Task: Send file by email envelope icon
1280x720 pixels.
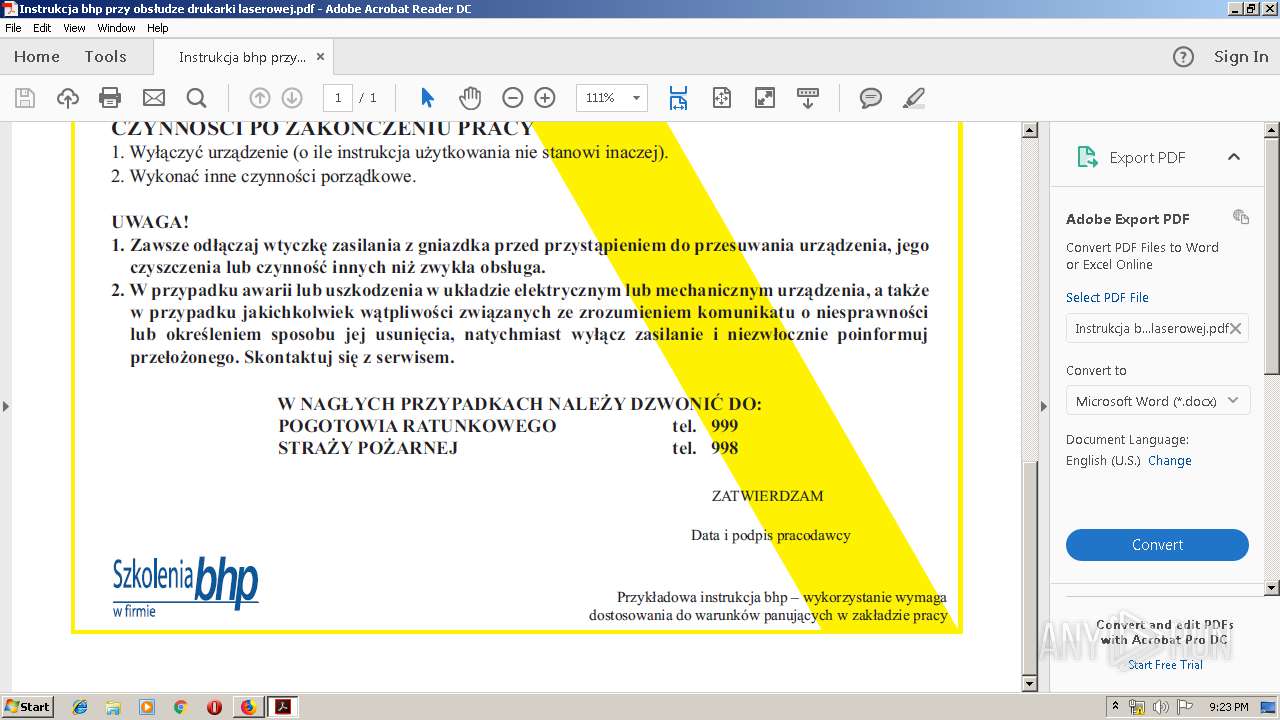Action: point(153,98)
